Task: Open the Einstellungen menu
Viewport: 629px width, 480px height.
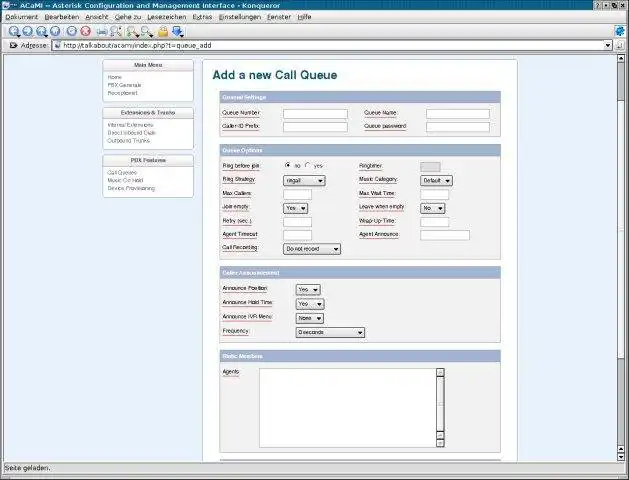Action: [x=239, y=17]
